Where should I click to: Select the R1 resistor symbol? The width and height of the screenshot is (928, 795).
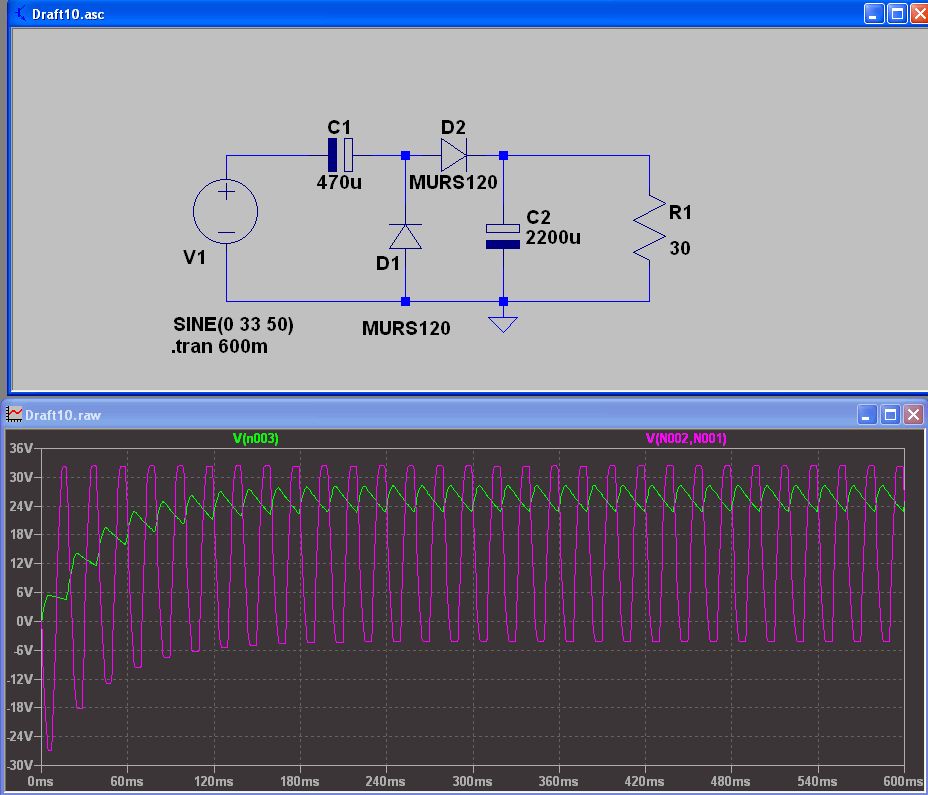(649, 228)
